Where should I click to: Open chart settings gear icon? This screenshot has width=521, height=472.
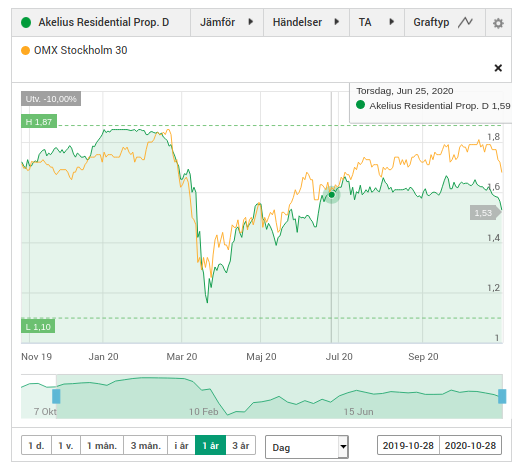click(498, 23)
